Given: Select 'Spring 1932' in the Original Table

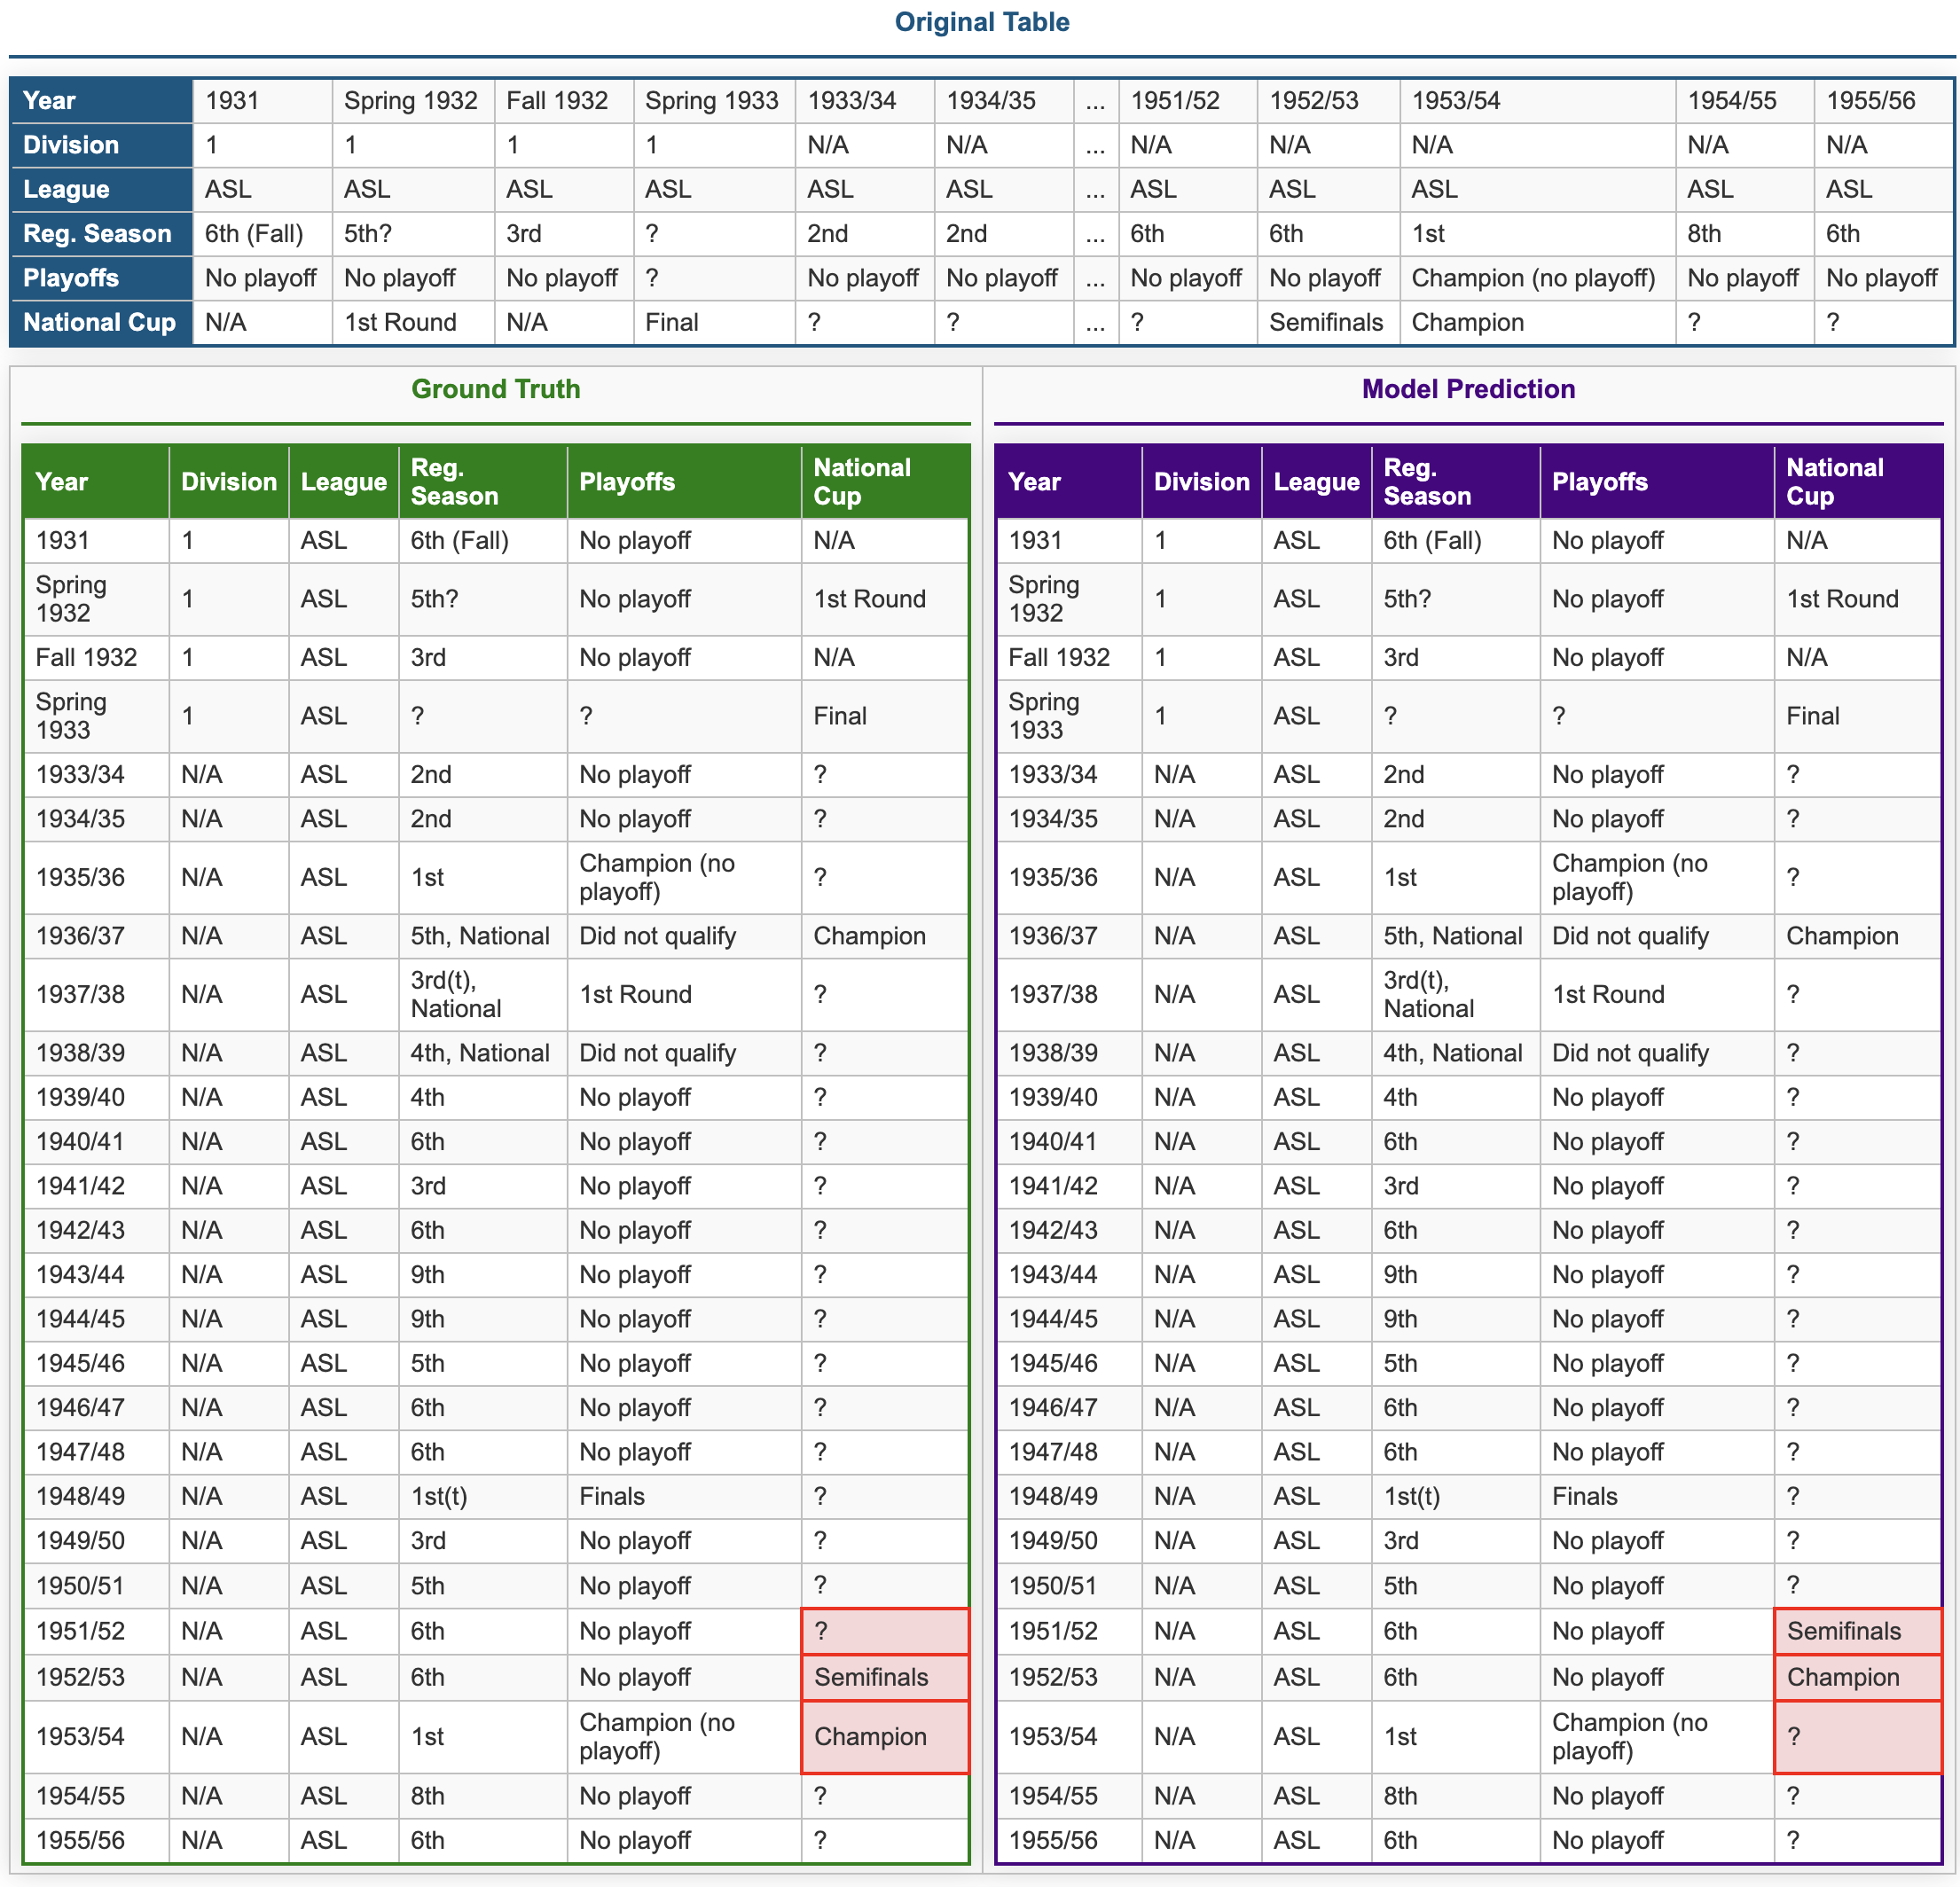Looking at the screenshot, I should [411, 100].
